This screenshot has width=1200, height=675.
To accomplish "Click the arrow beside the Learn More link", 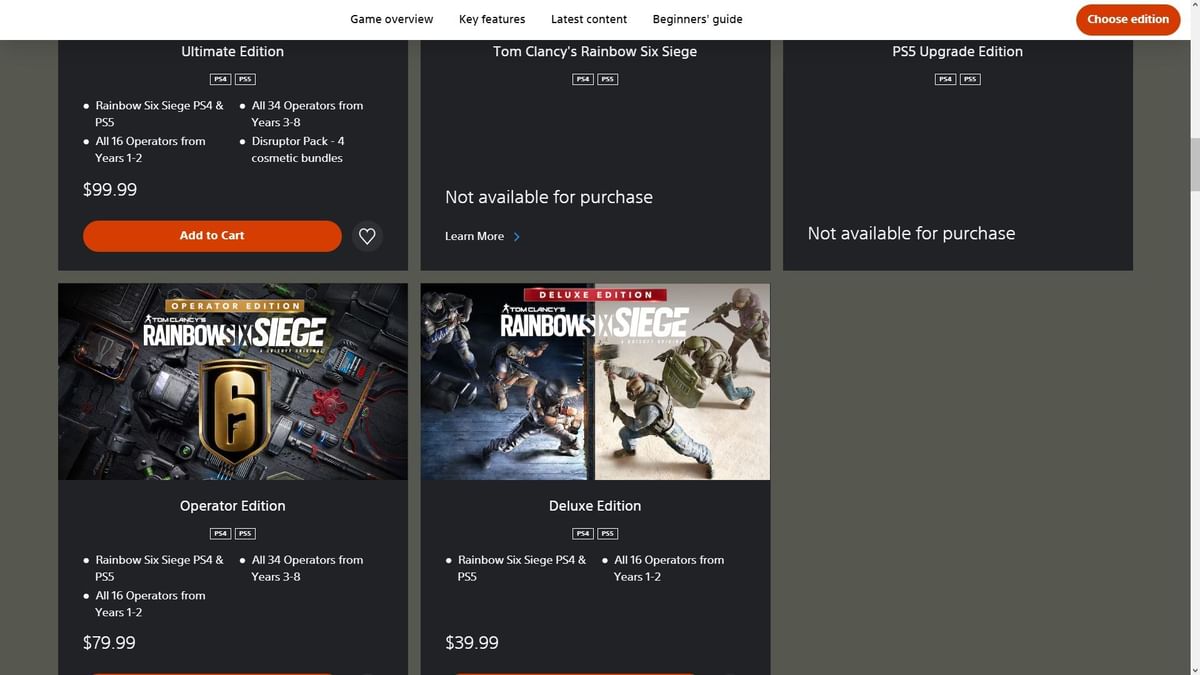I will point(517,236).
